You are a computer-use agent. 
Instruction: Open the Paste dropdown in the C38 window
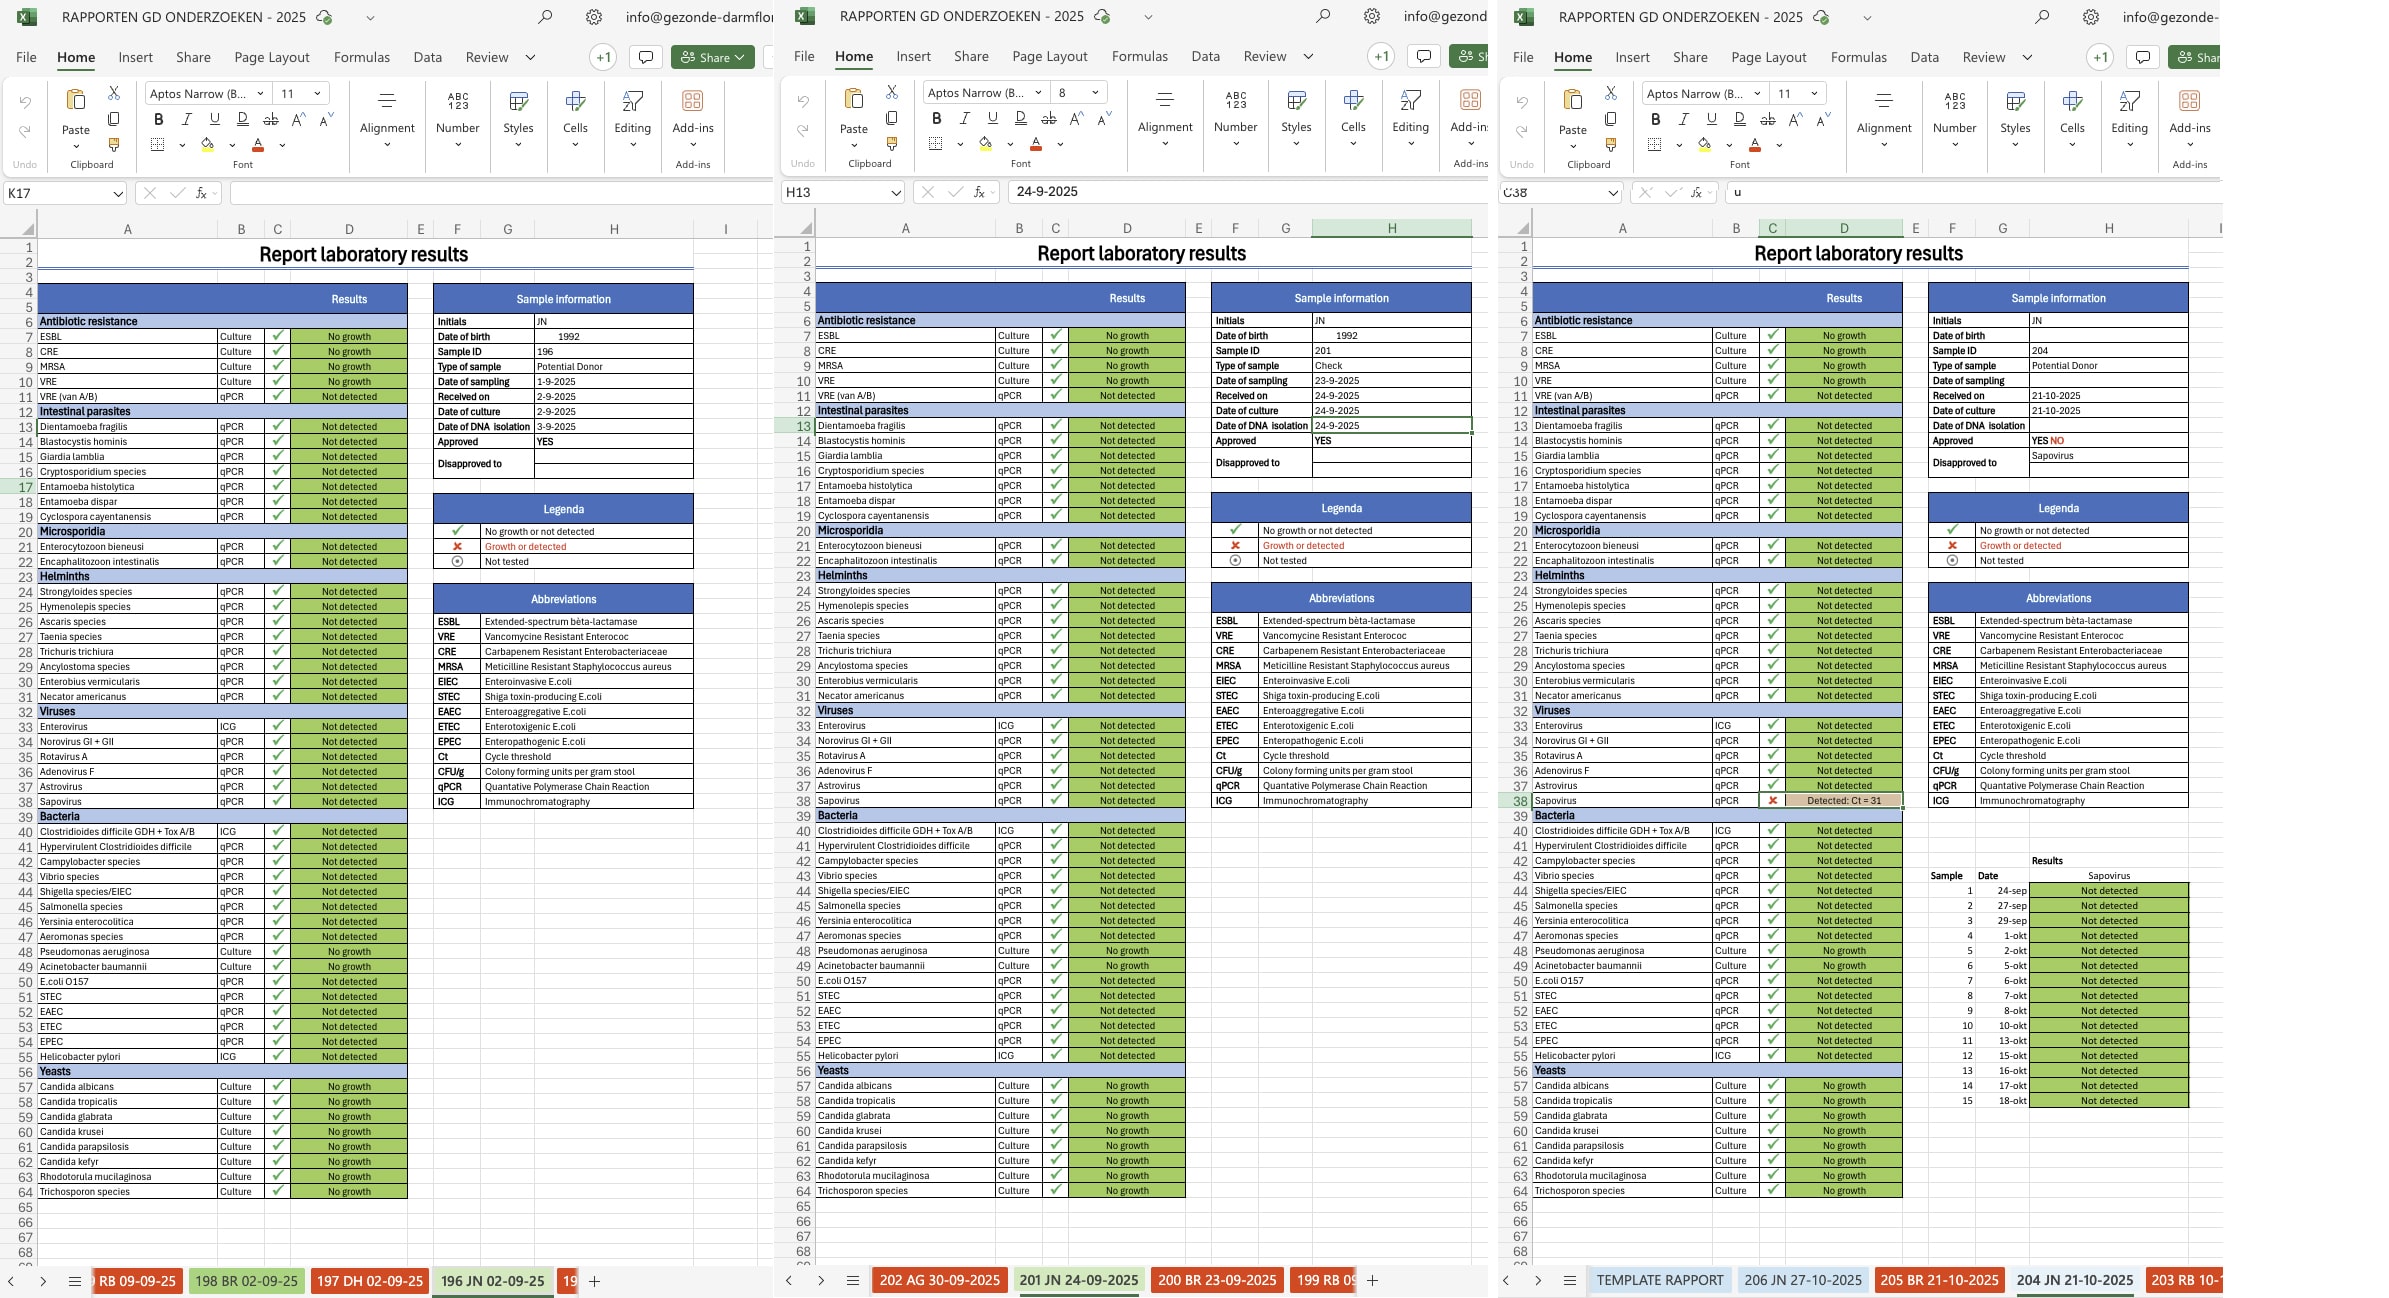pos(1572,146)
